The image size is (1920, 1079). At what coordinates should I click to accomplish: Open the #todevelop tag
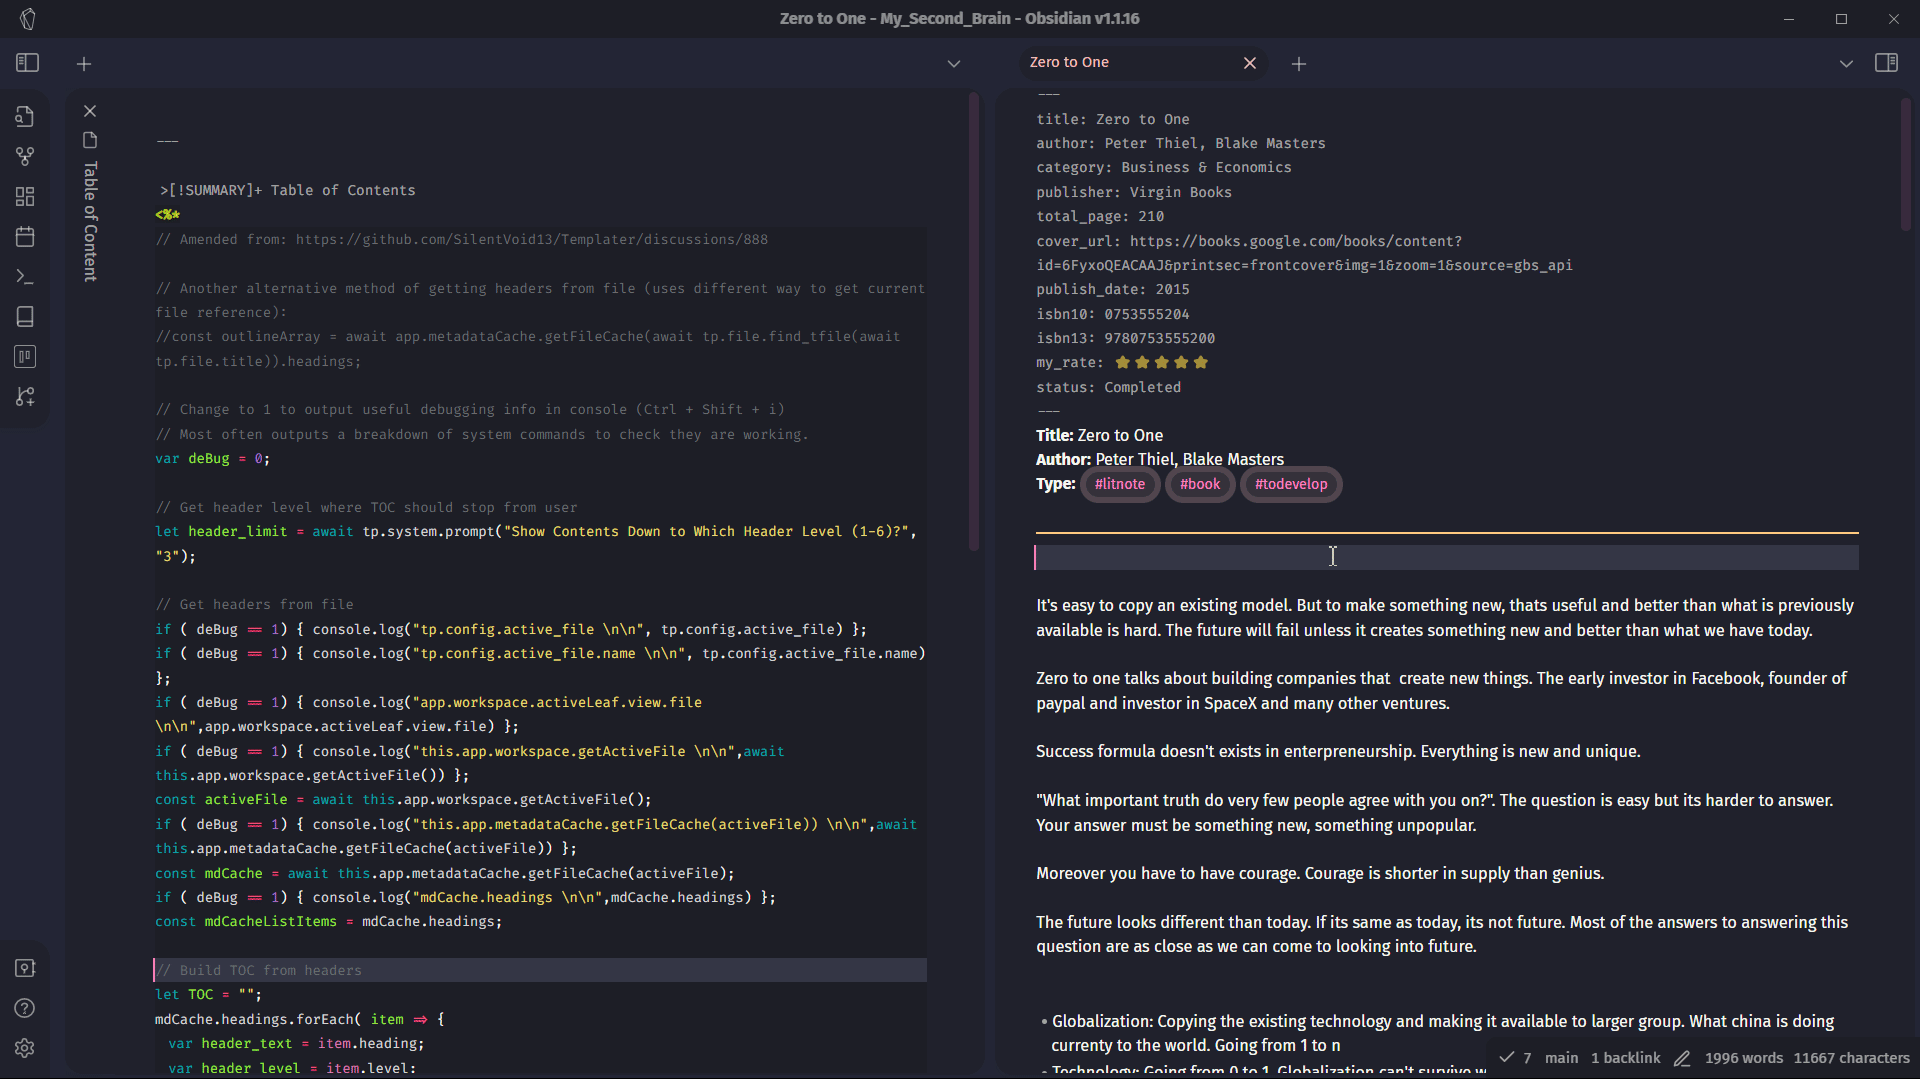1291,484
